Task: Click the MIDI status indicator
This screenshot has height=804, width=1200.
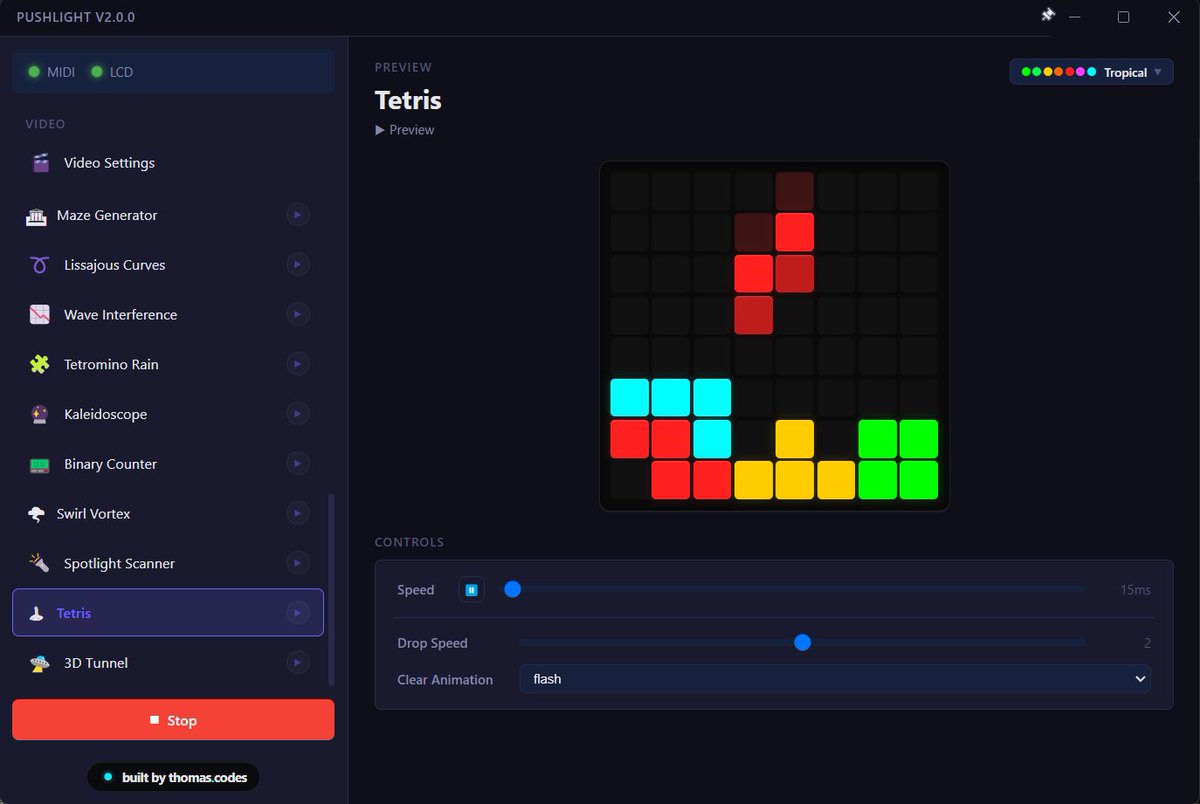Action: (51, 72)
